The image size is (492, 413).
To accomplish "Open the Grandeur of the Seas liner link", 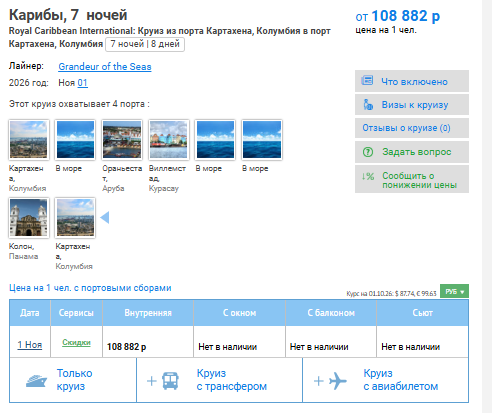I will click(x=105, y=67).
